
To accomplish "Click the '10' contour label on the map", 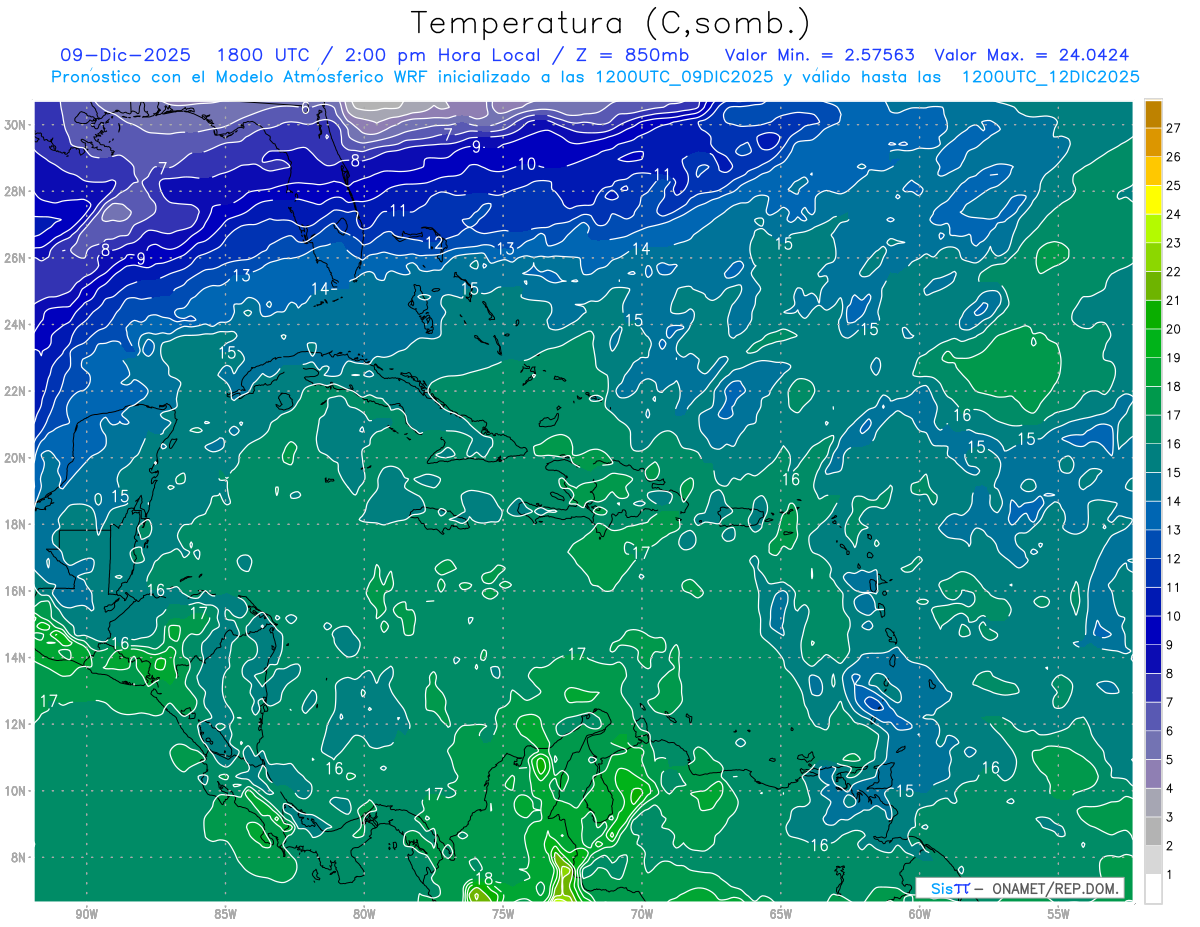I will (x=527, y=164).
